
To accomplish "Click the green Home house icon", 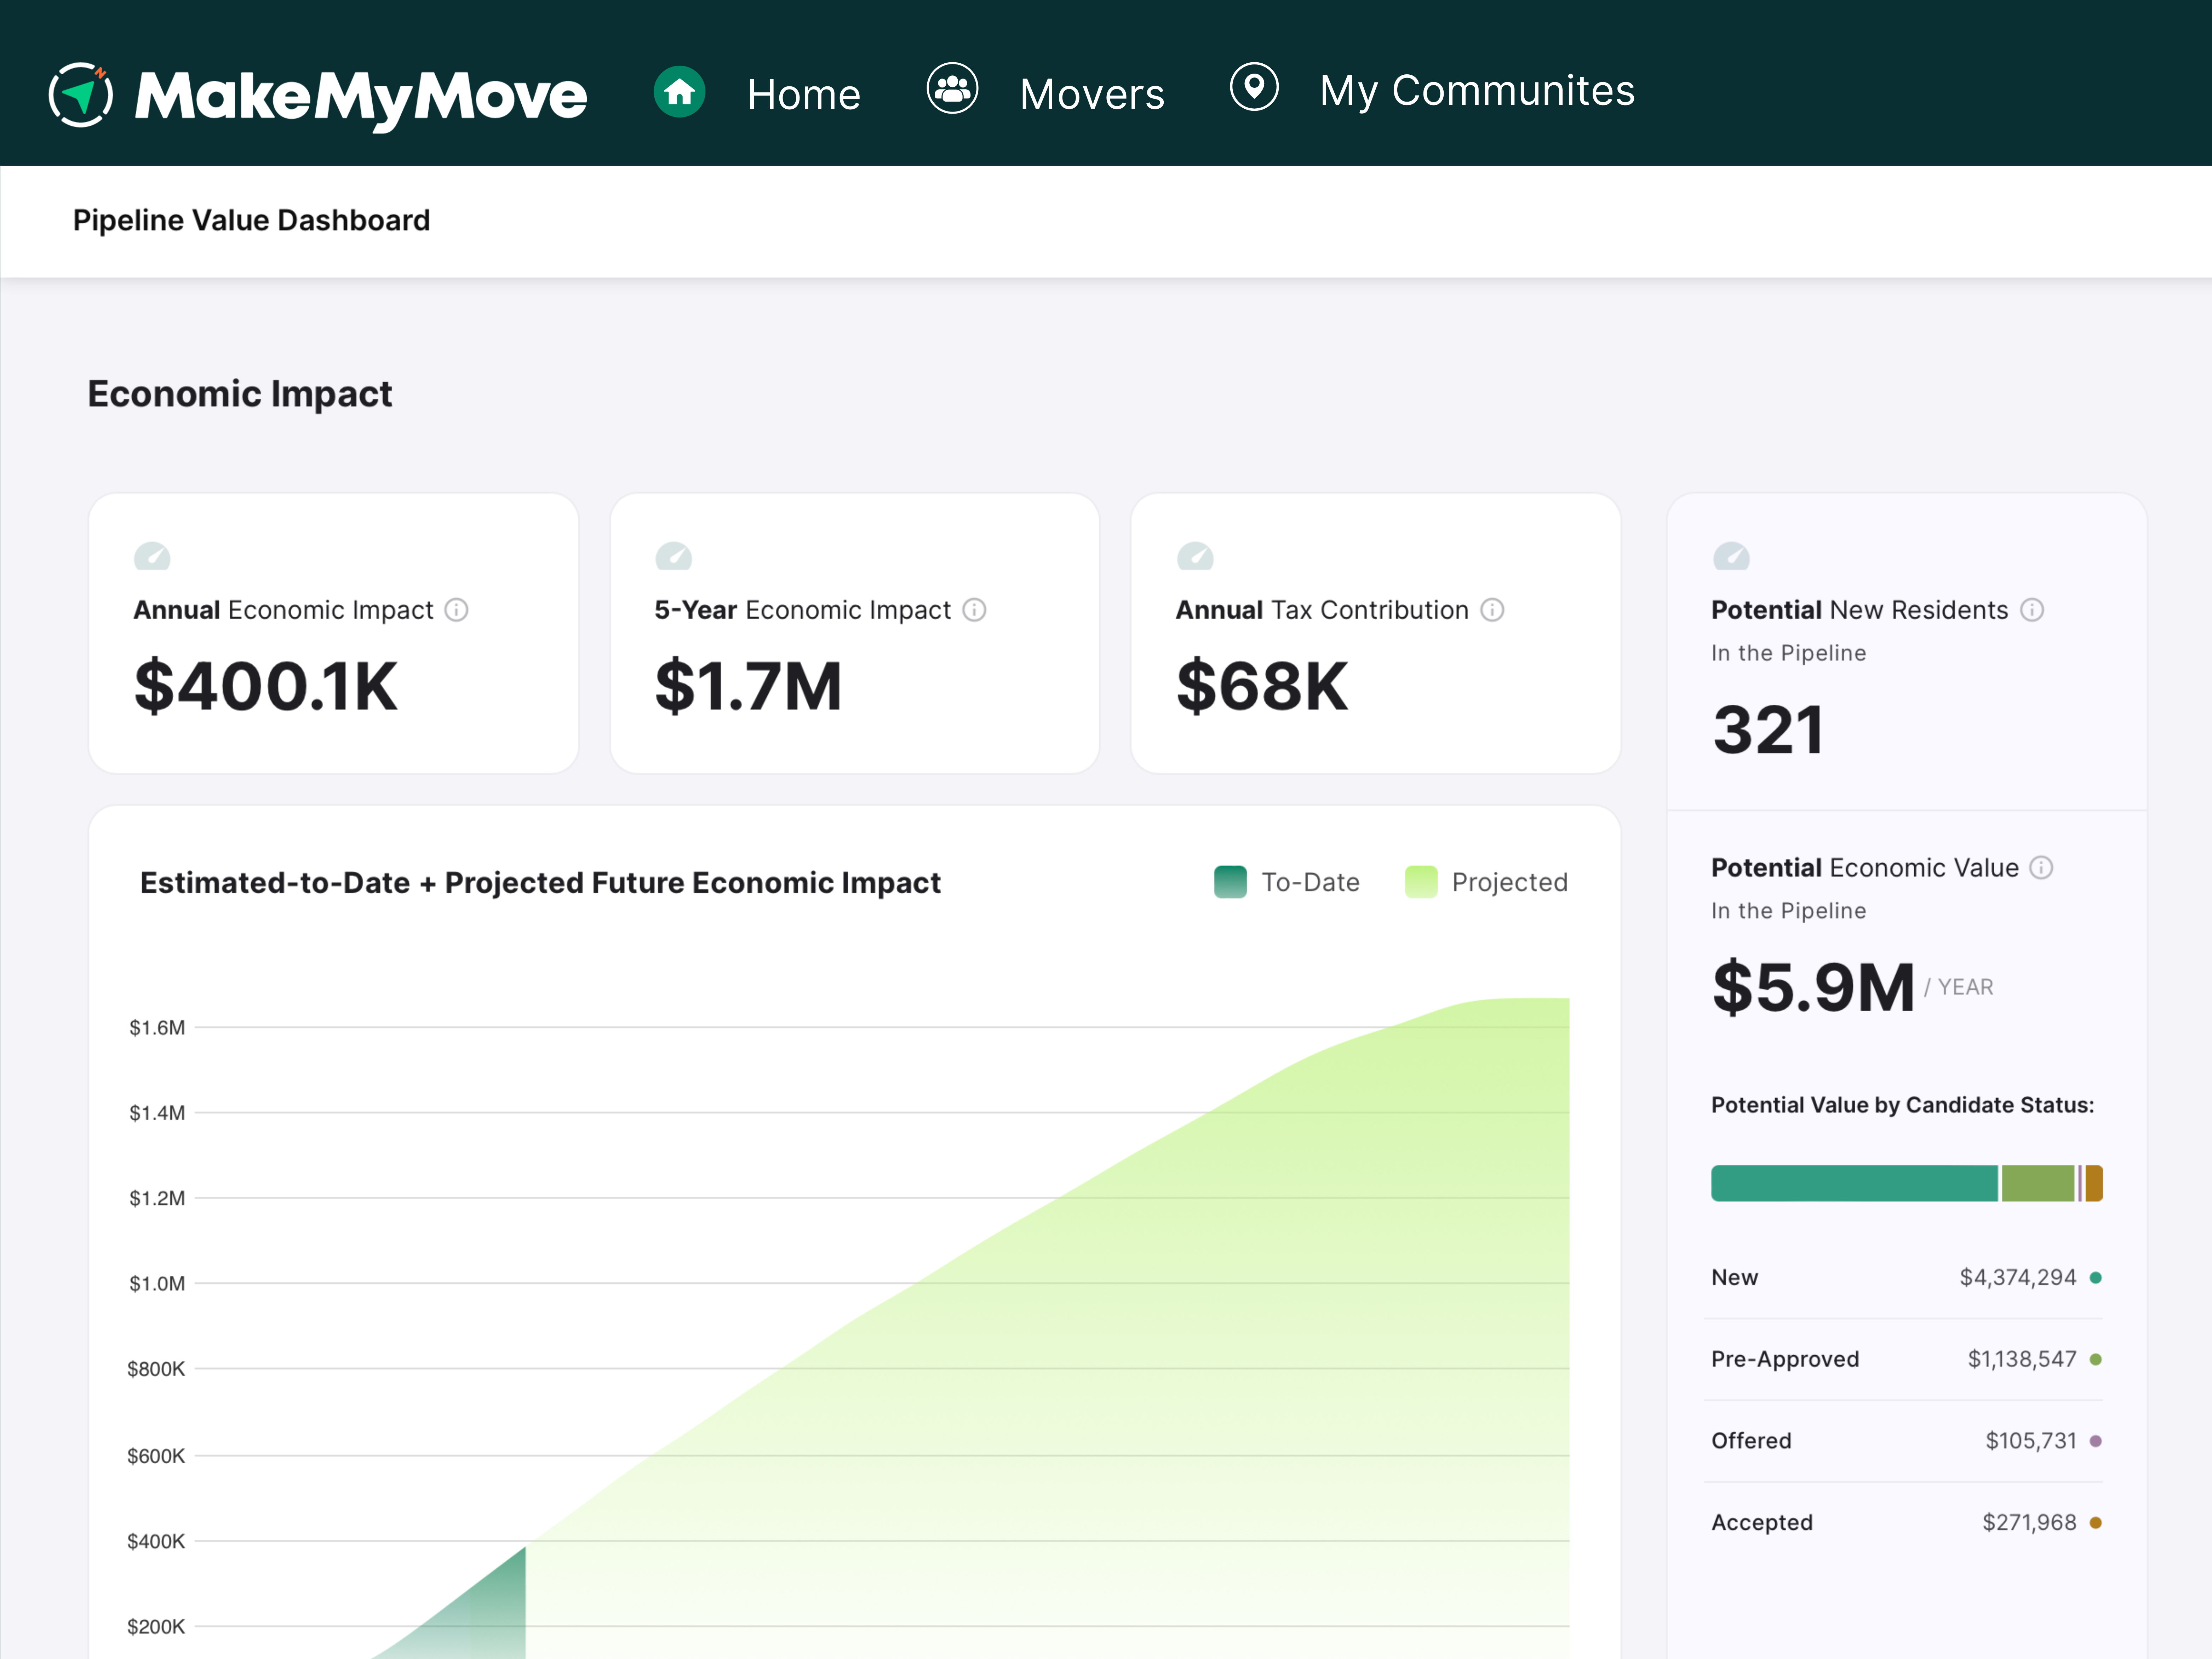I will (680, 92).
